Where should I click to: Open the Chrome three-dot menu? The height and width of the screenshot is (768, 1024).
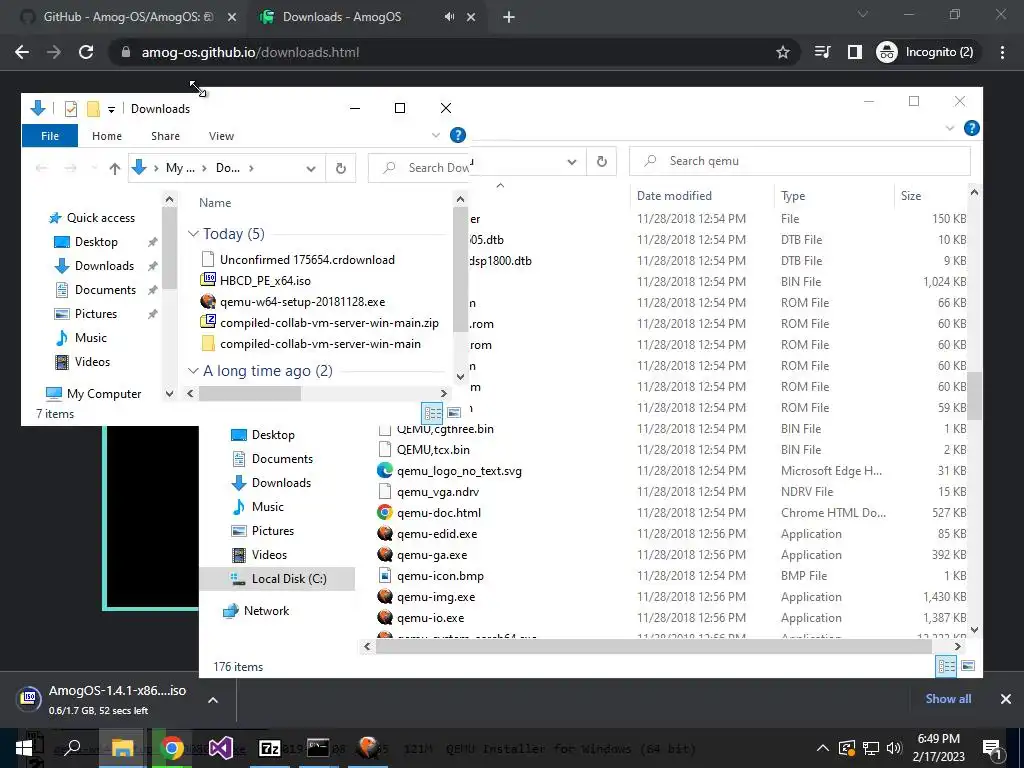1002,52
